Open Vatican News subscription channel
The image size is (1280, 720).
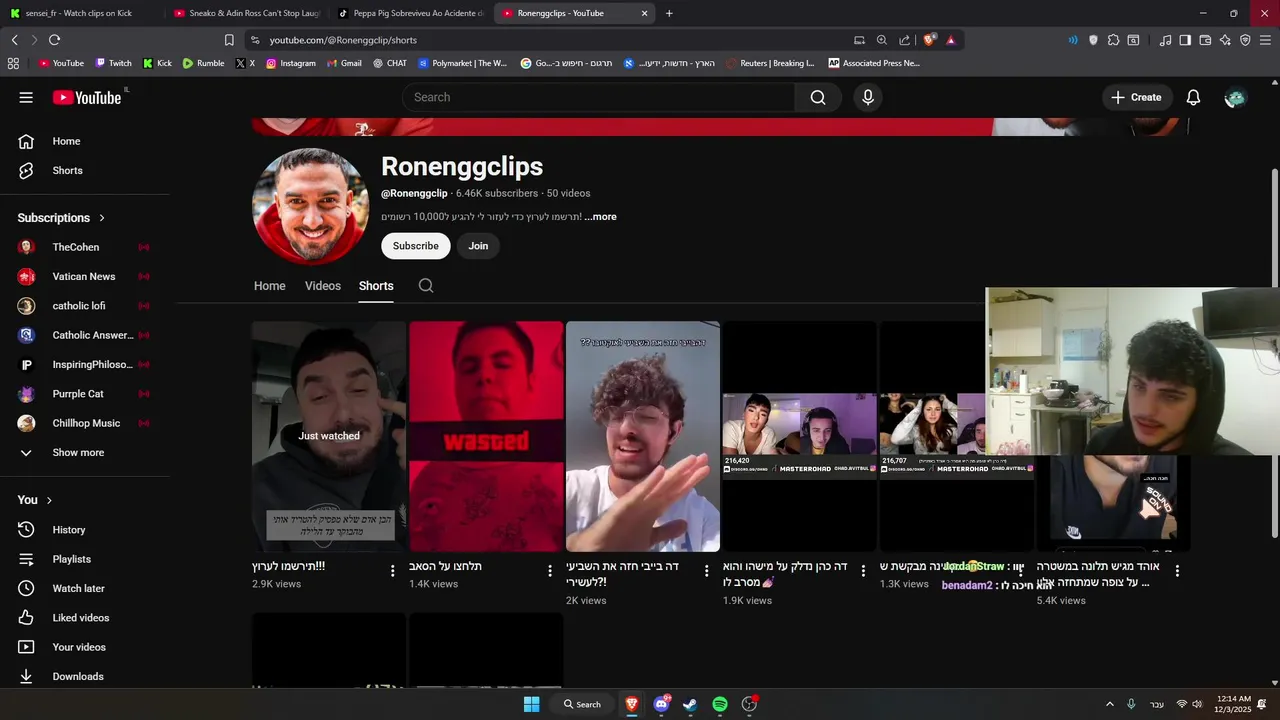(x=85, y=276)
